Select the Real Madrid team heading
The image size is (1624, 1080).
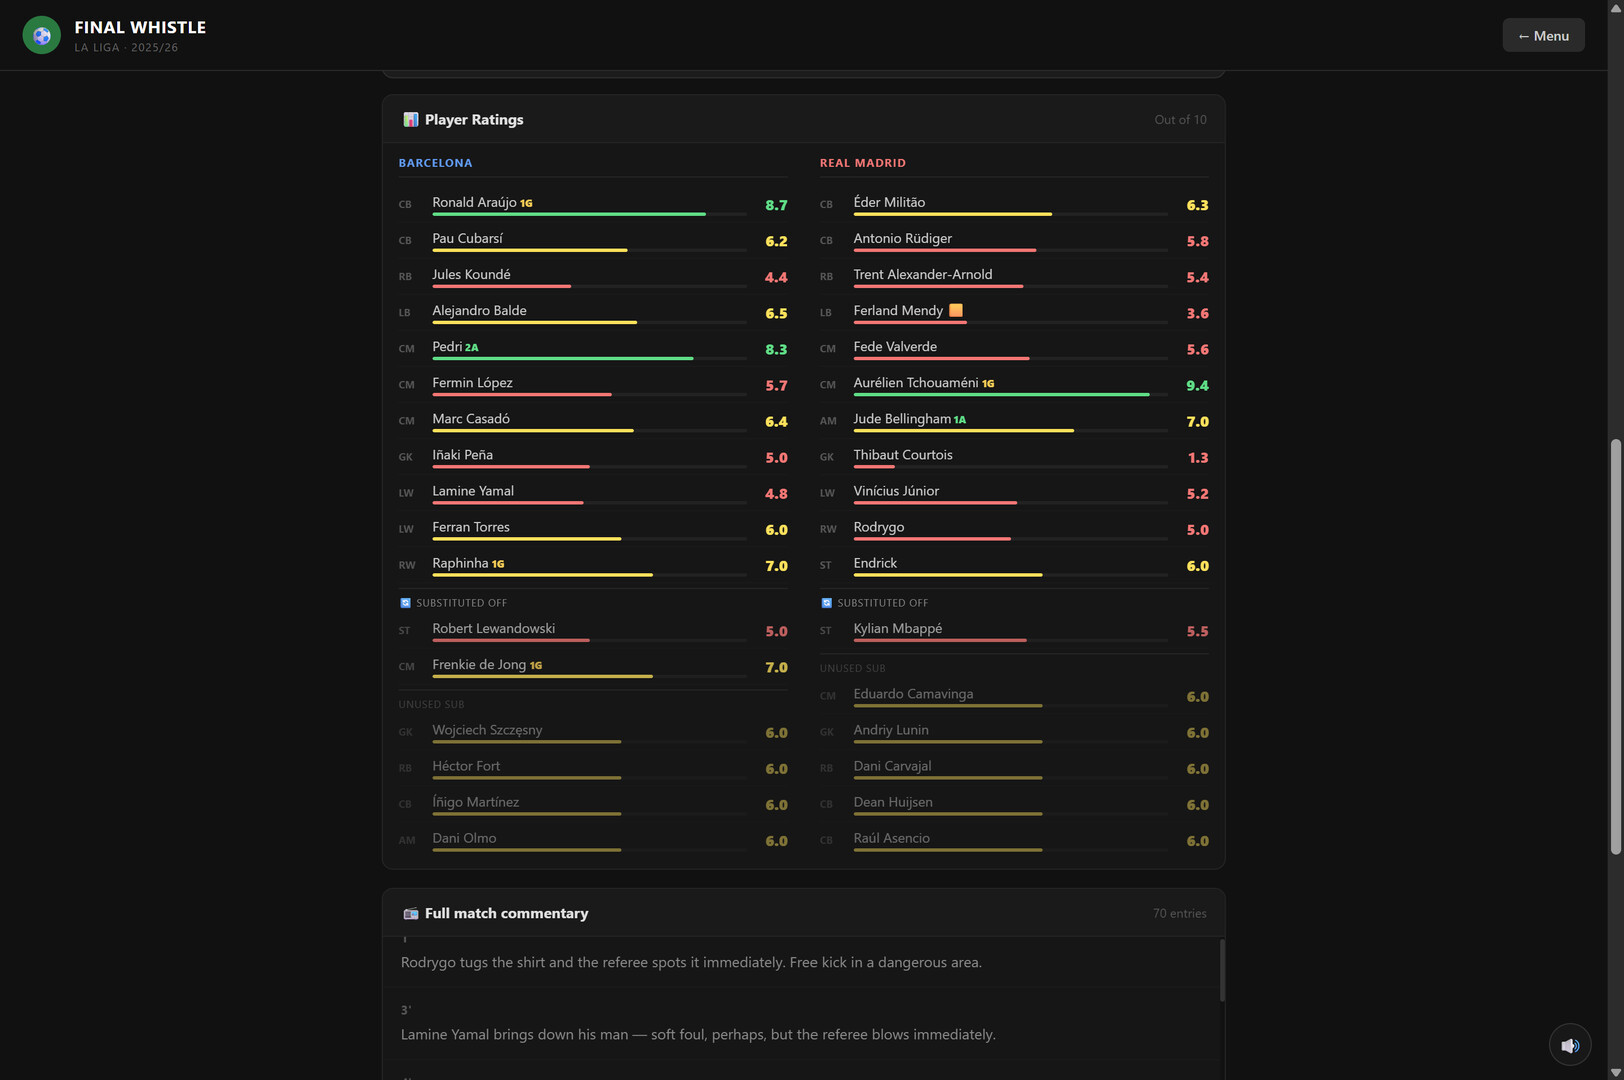(863, 163)
